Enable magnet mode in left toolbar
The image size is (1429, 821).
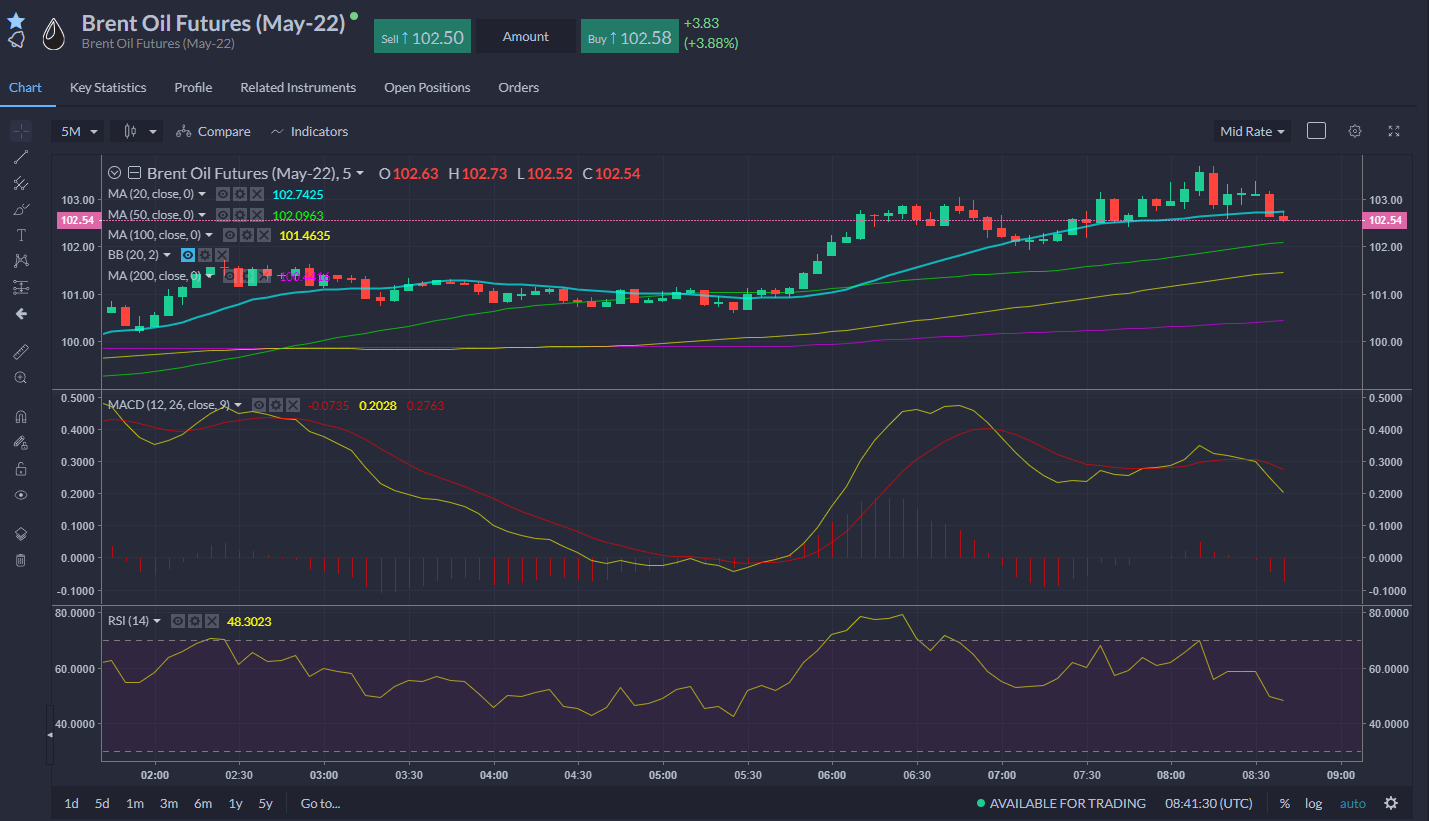click(x=20, y=417)
